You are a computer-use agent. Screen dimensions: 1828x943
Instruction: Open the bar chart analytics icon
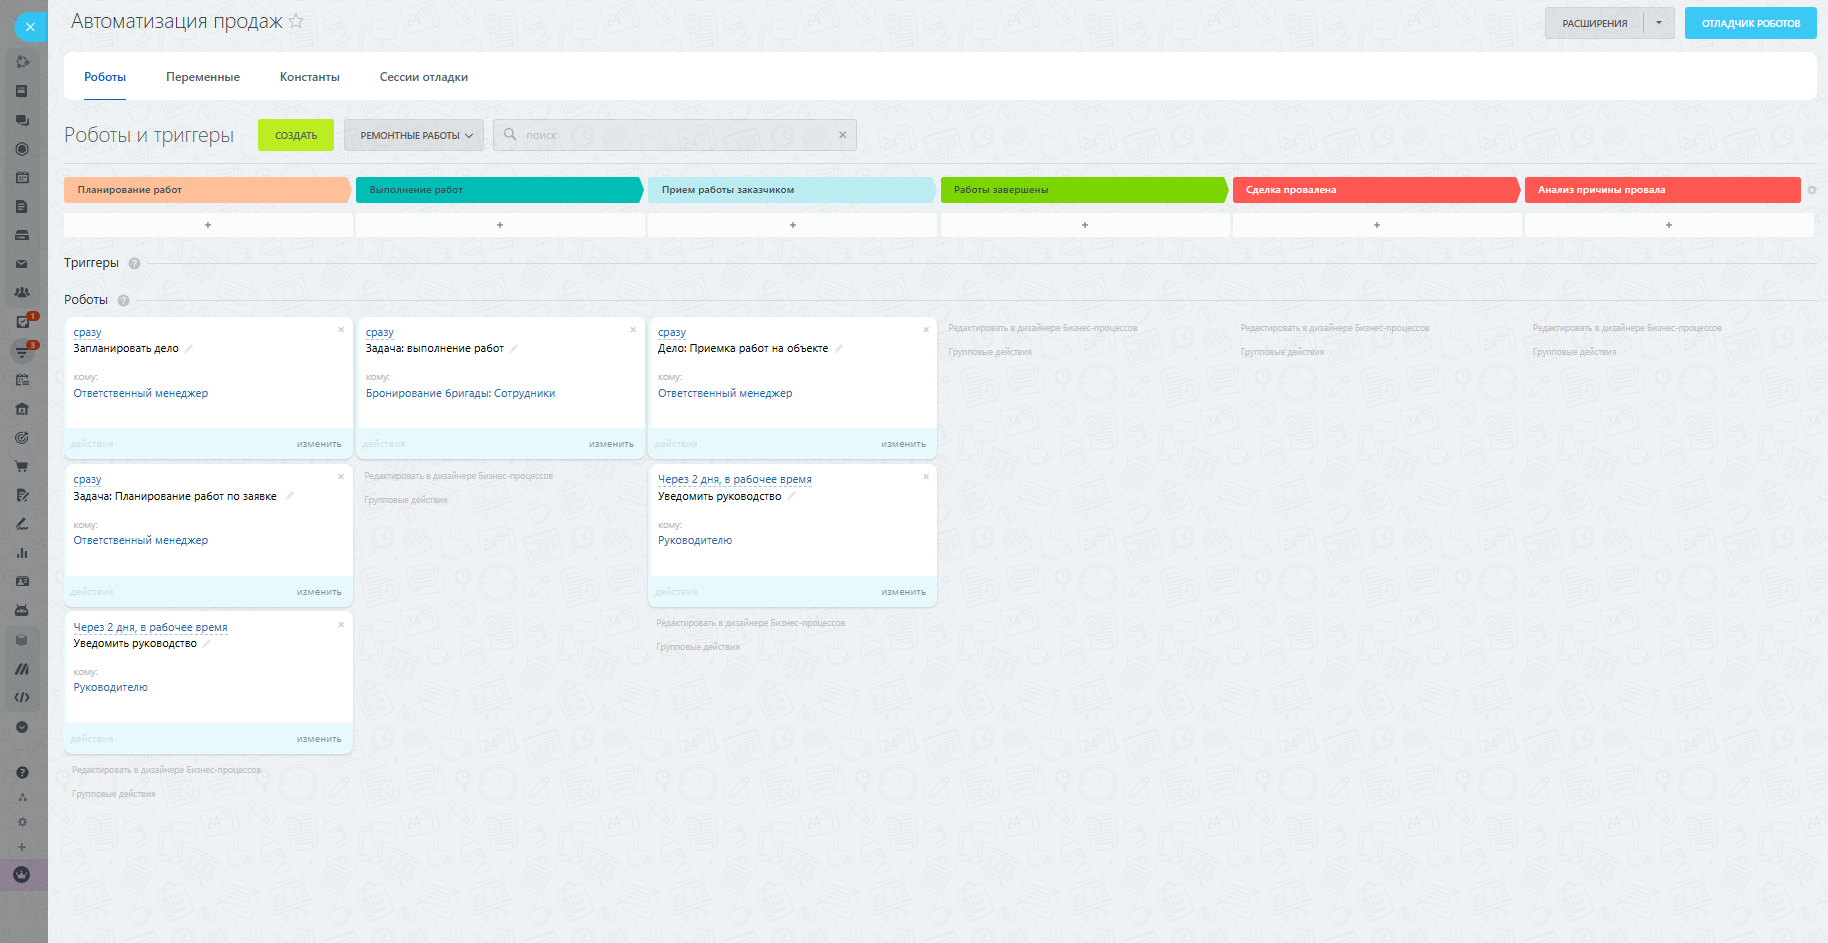22,553
